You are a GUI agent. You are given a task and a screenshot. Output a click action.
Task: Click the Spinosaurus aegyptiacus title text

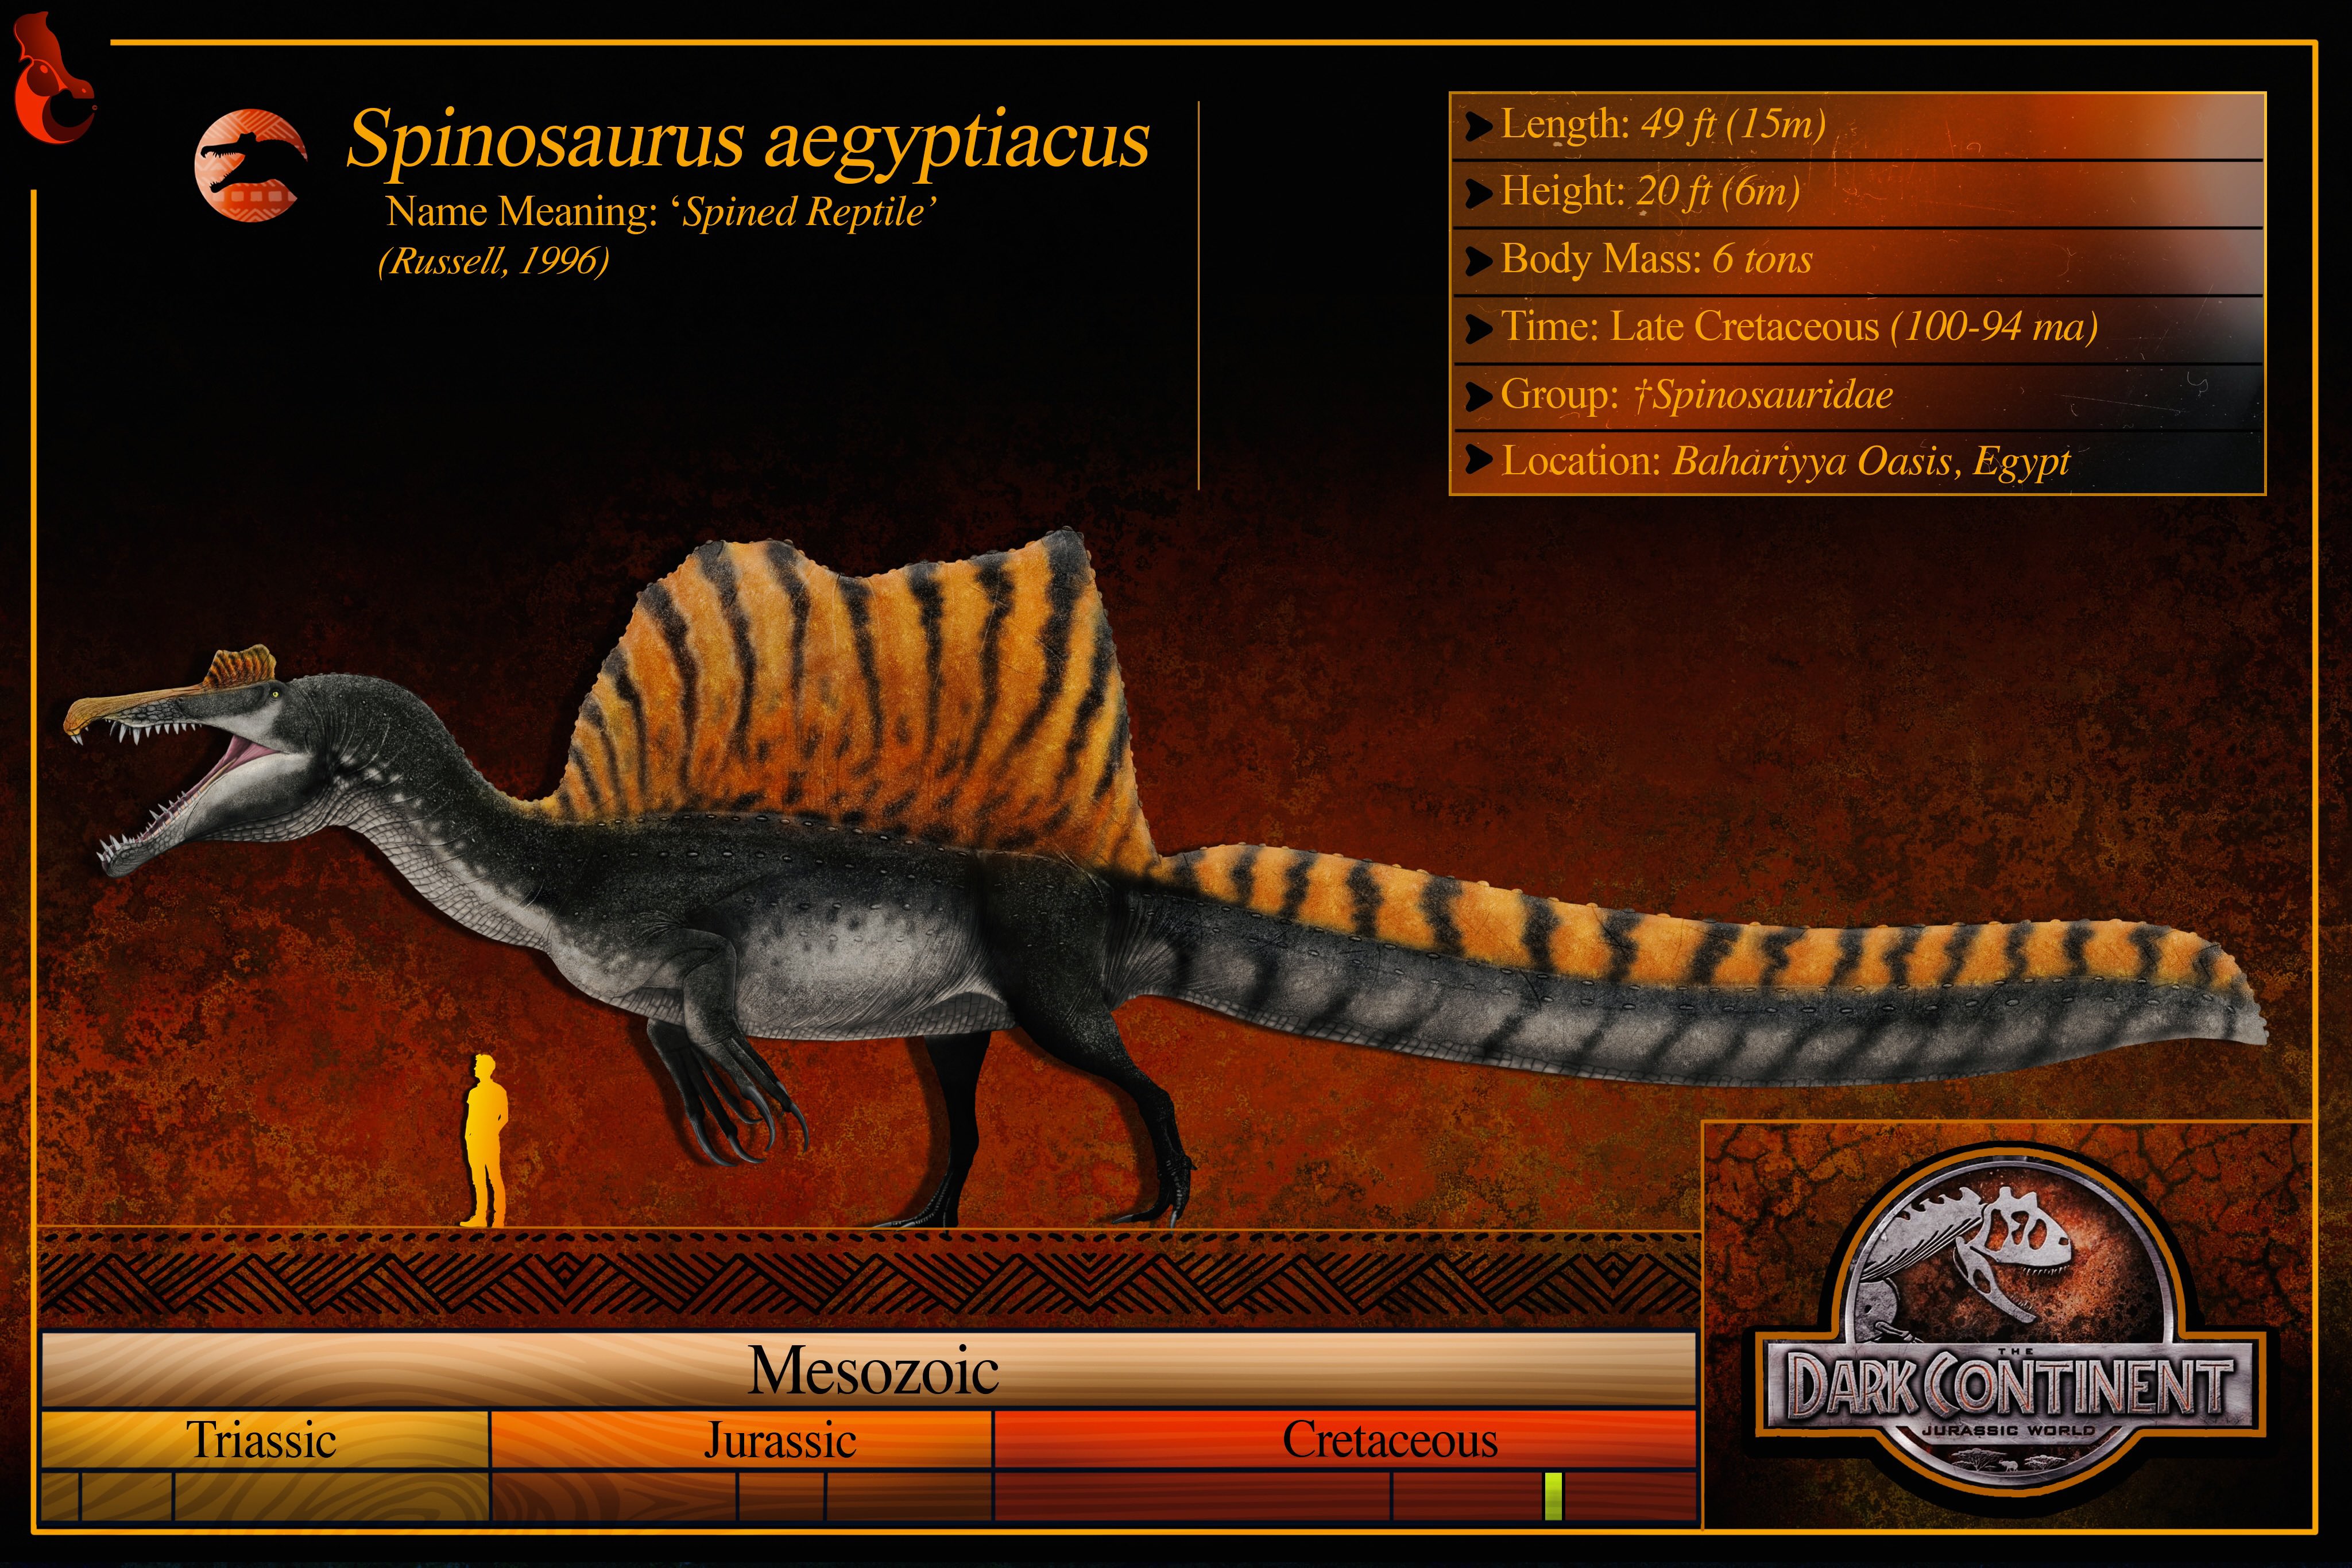point(748,140)
